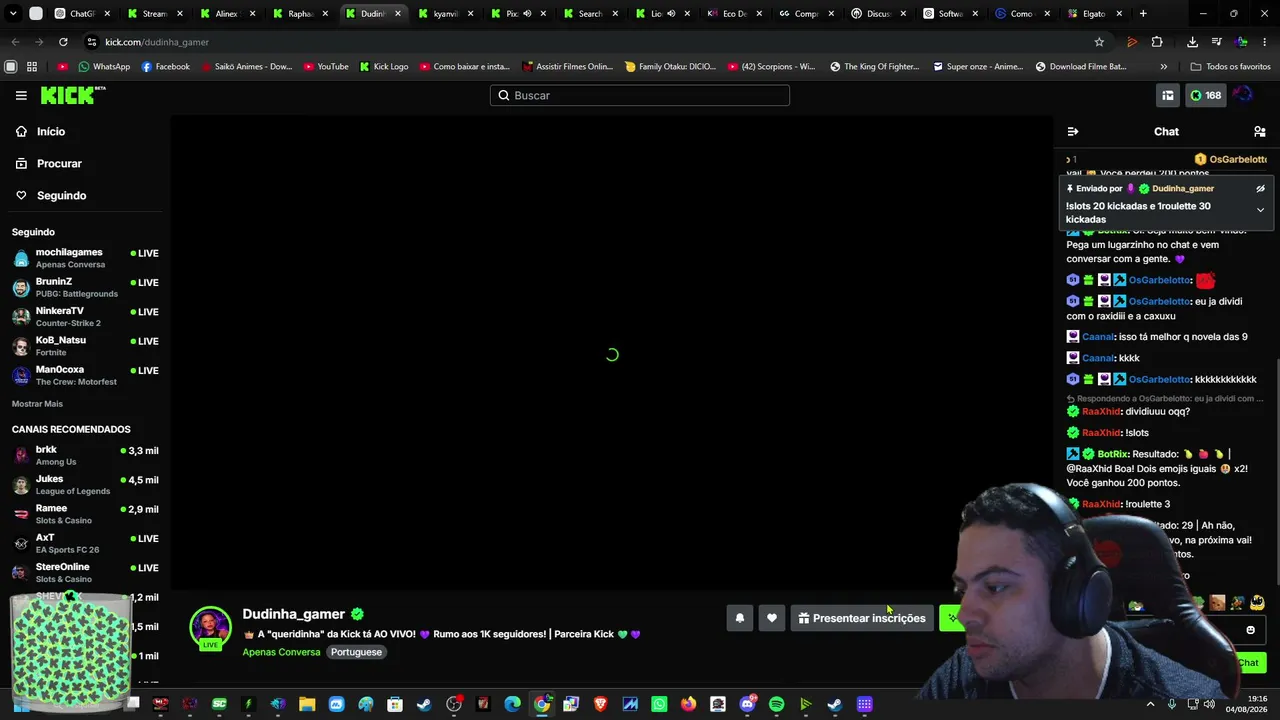Open Discord from the taskbar

tap(747, 704)
